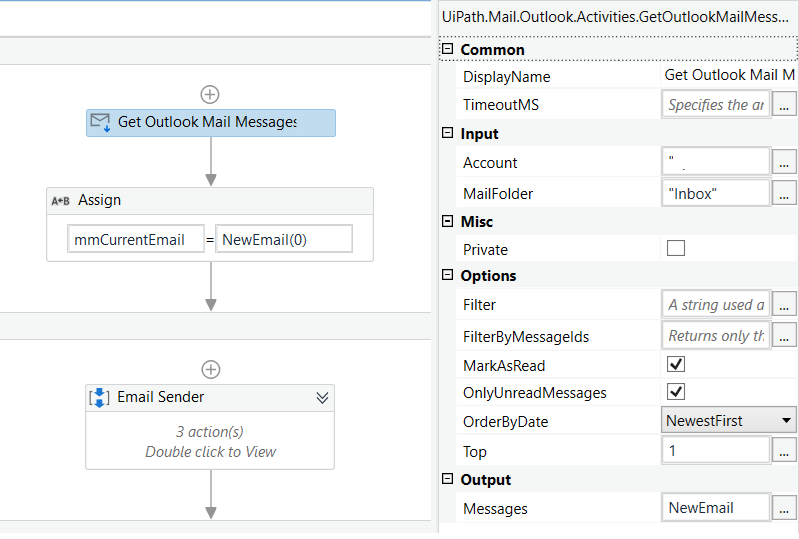
Task: Collapse the Misc property section
Action: 447,221
